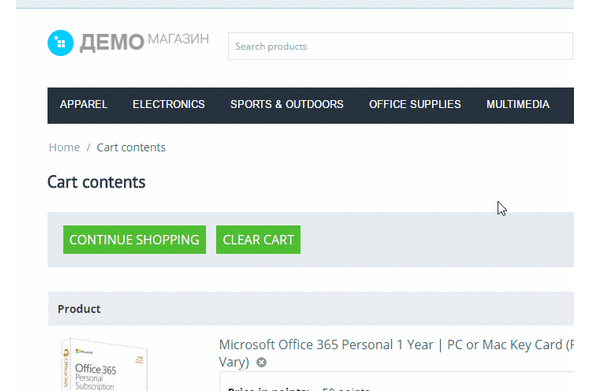
Task: Open the Sports & Outdoors category
Action: 287,104
